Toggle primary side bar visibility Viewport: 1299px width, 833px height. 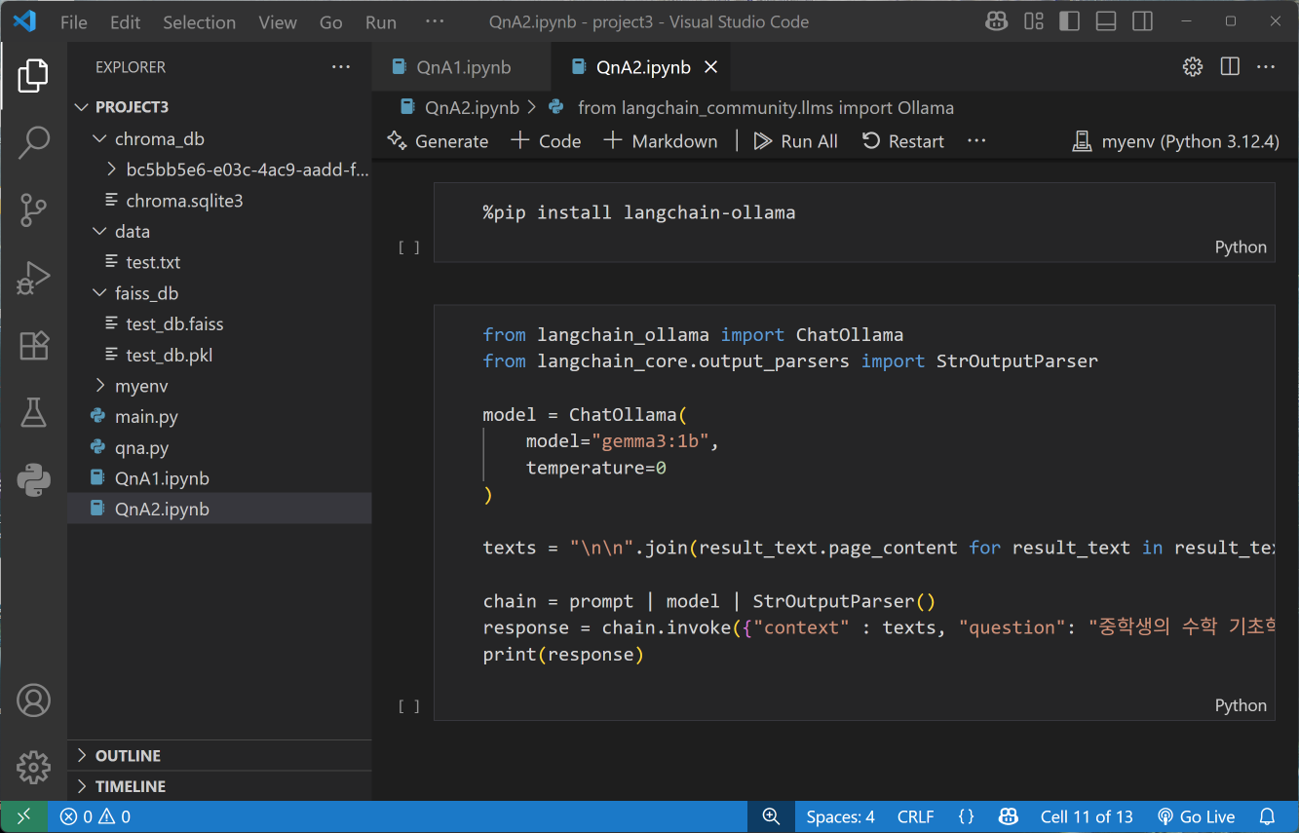click(1069, 21)
